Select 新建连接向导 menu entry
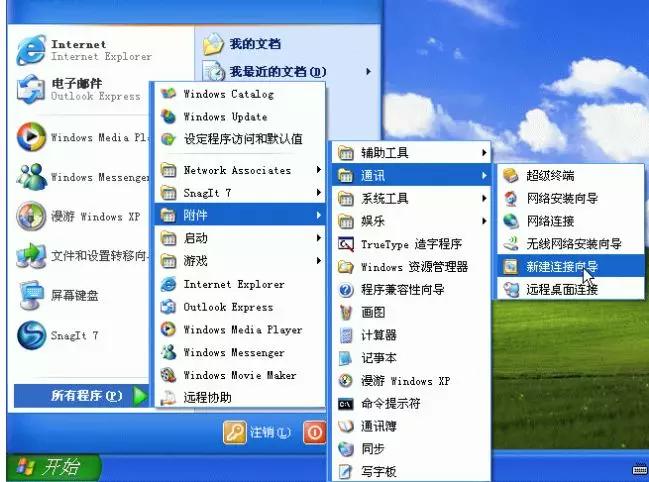Image resolution: width=649 pixels, height=482 pixels. 562,267
